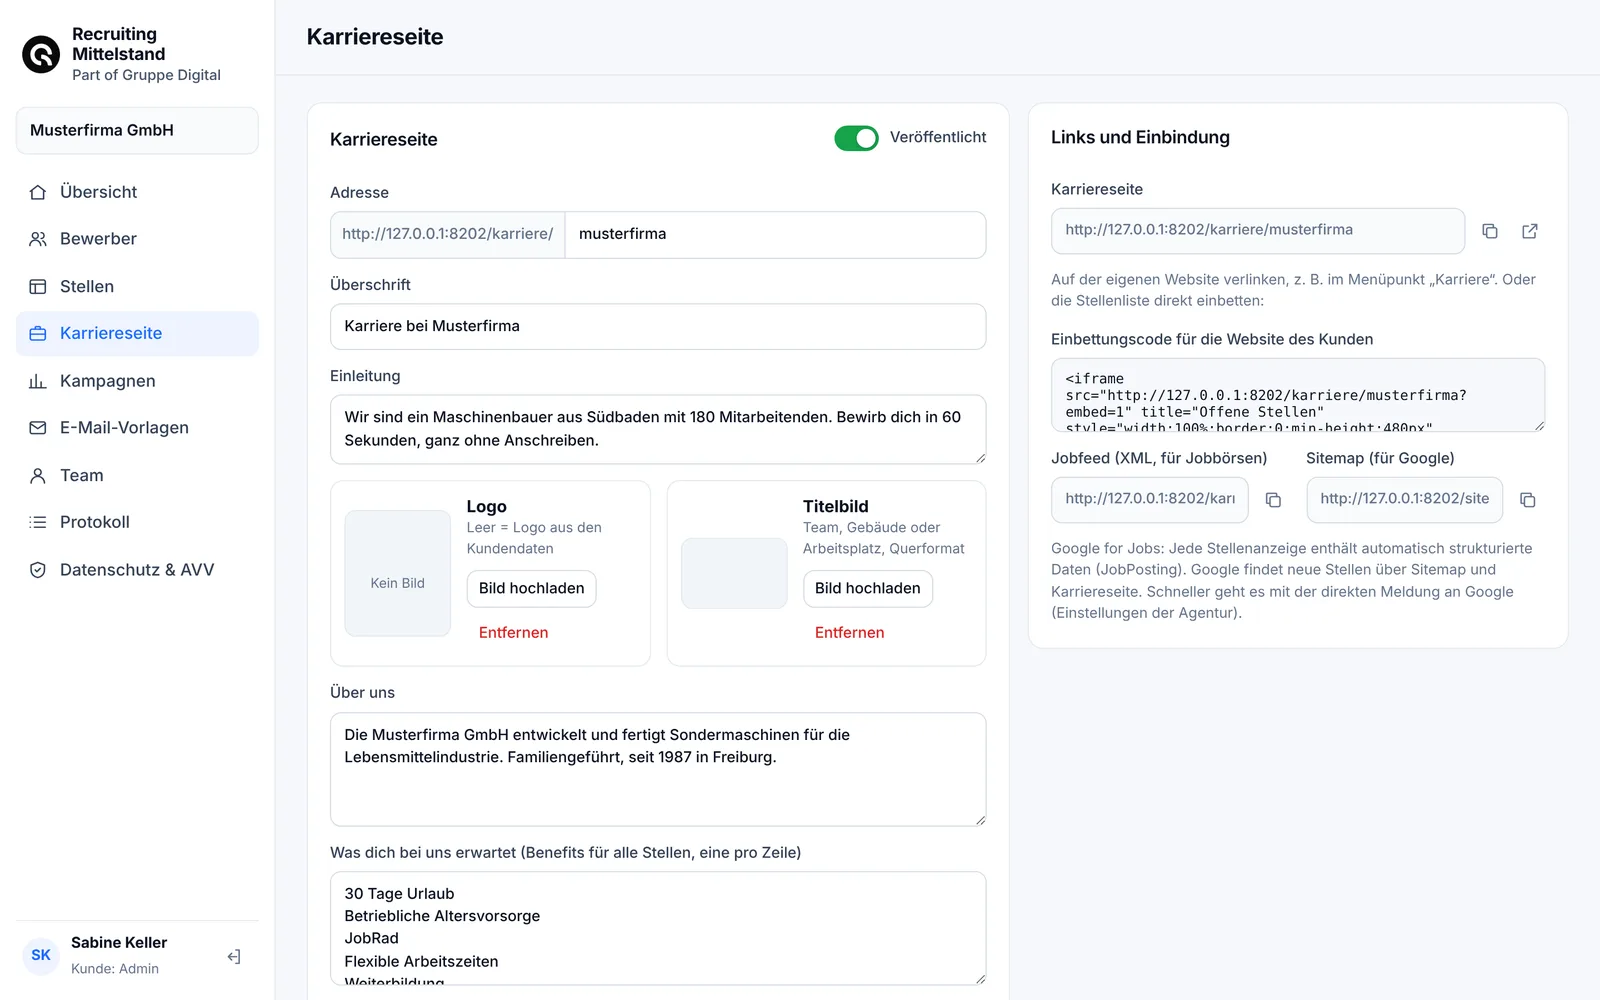Click the empty Titelbild preview placeholder
The image size is (1600, 1000).
734,573
